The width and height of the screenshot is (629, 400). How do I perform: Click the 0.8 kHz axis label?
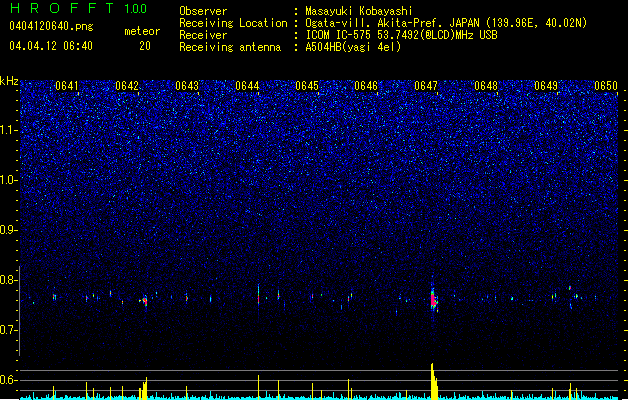click(x=8, y=280)
